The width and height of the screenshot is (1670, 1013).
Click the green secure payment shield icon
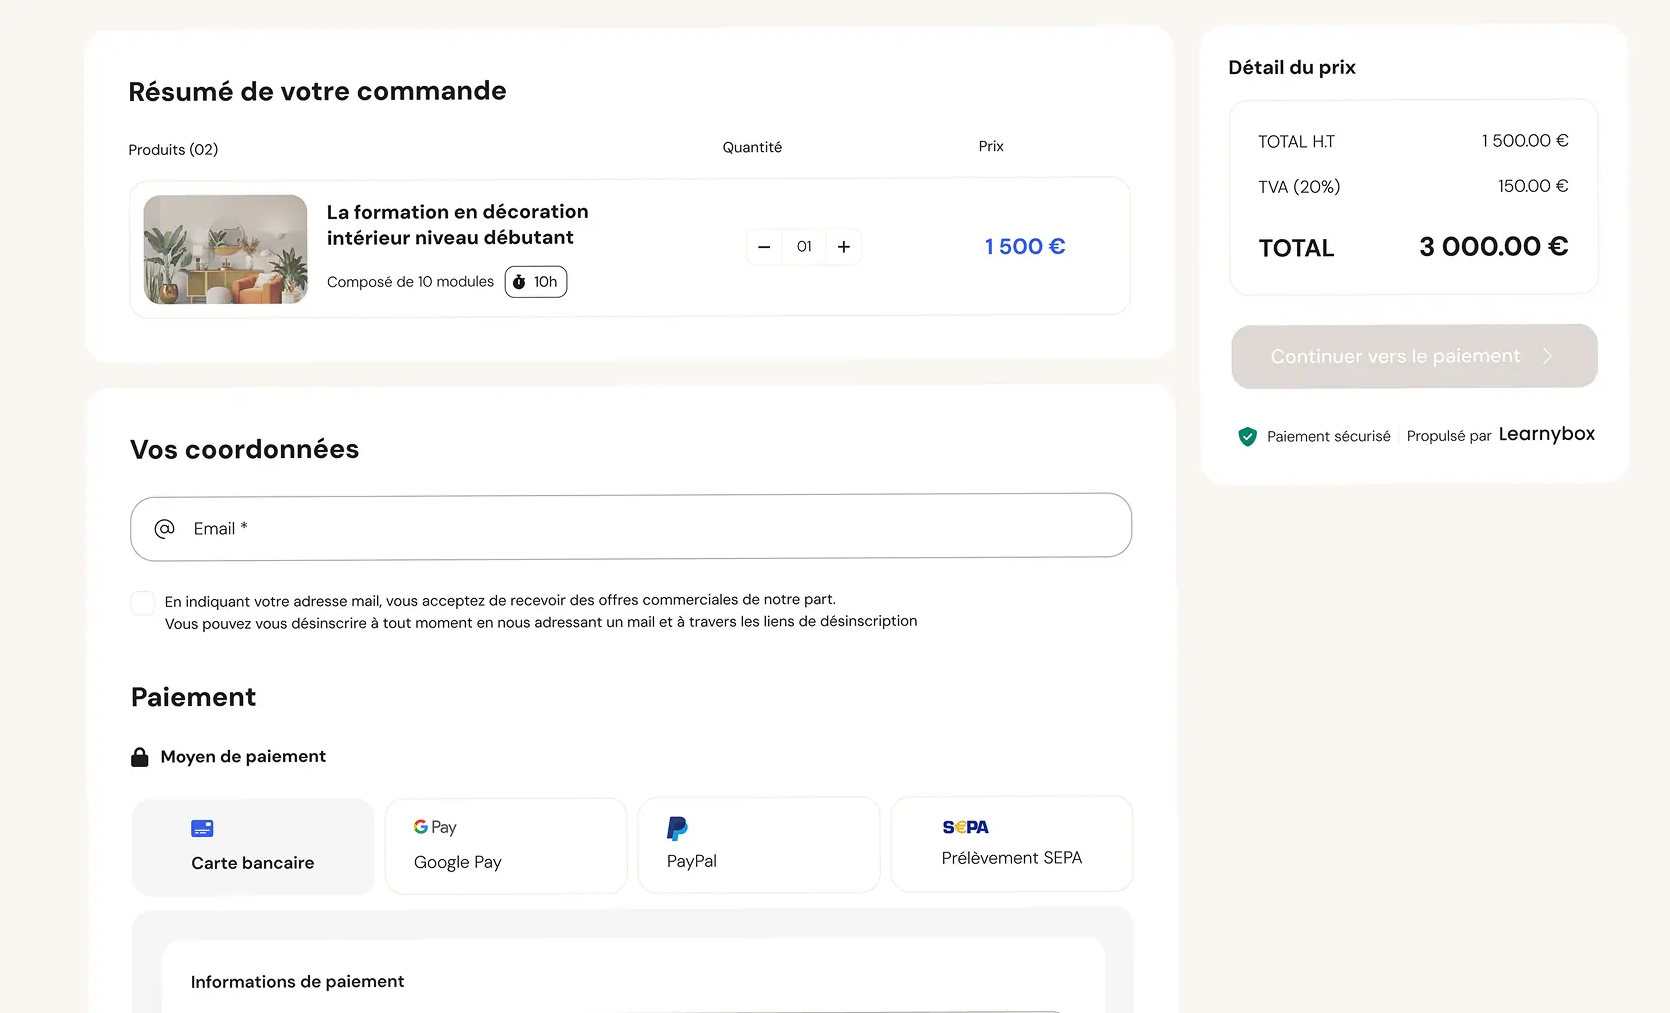coord(1247,436)
